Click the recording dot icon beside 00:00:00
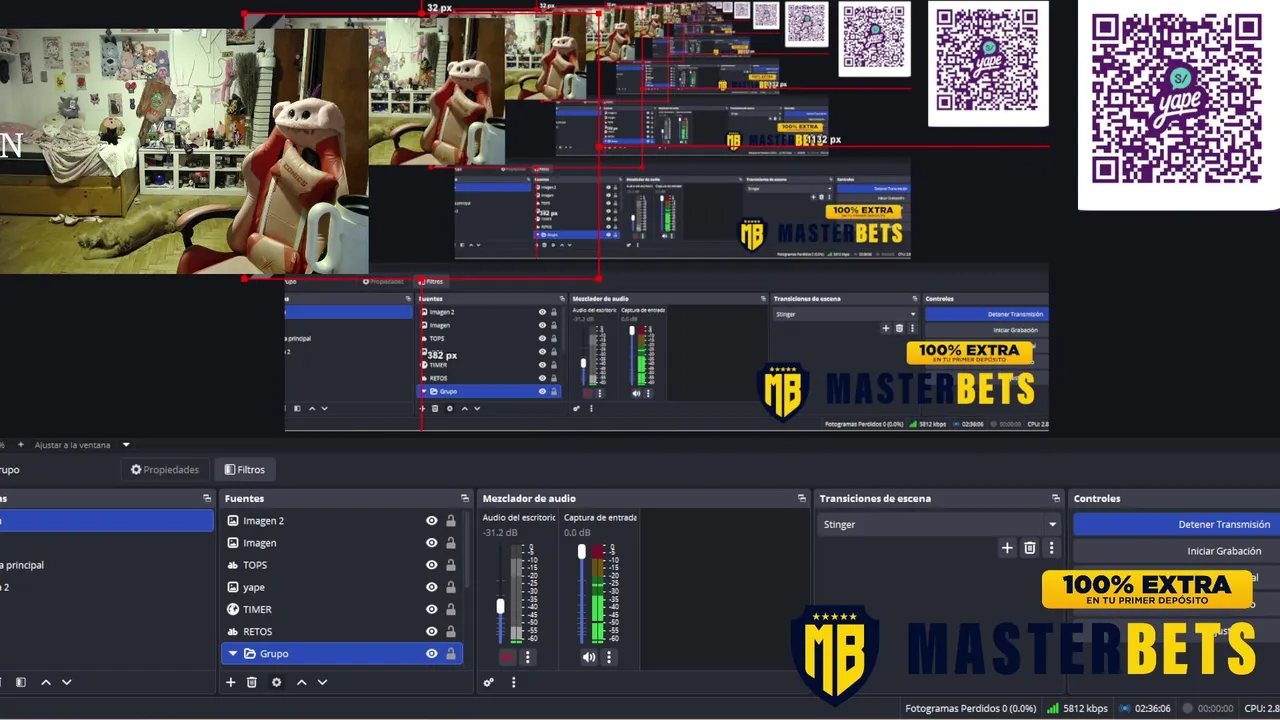This screenshot has height=720, width=1280. pyautogui.click(x=1187, y=708)
